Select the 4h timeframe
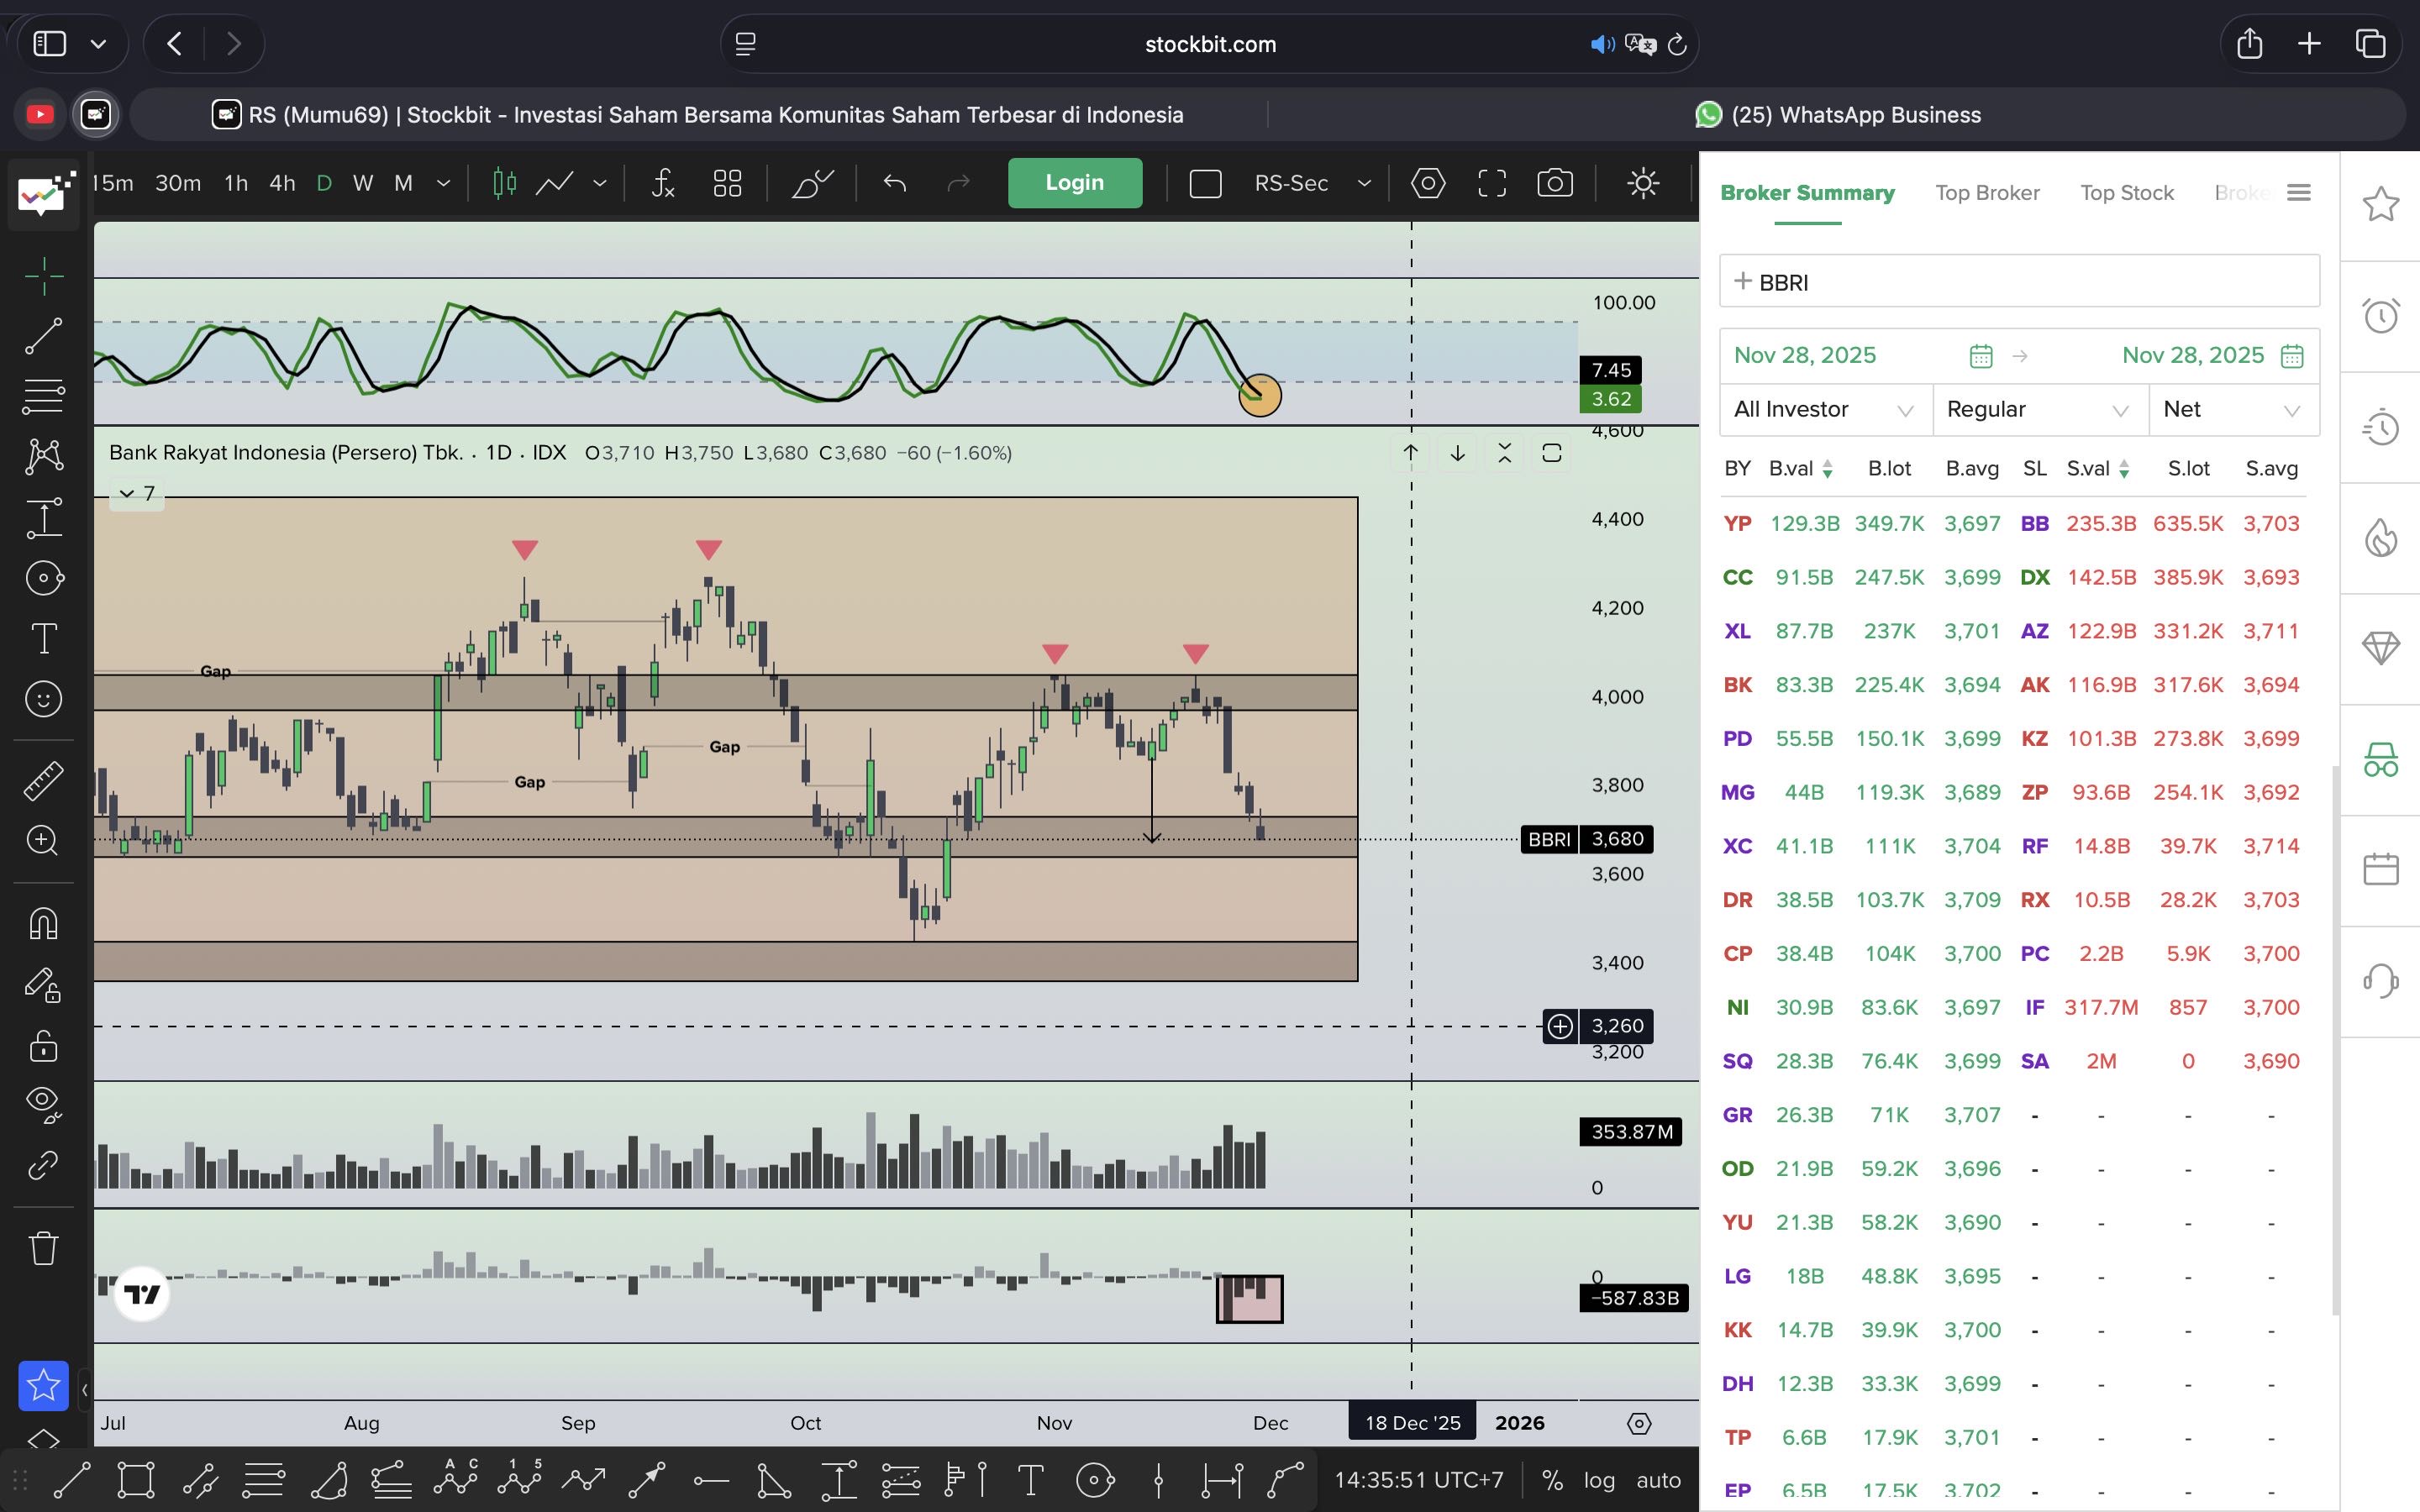Image resolution: width=2420 pixels, height=1512 pixels. point(282,183)
